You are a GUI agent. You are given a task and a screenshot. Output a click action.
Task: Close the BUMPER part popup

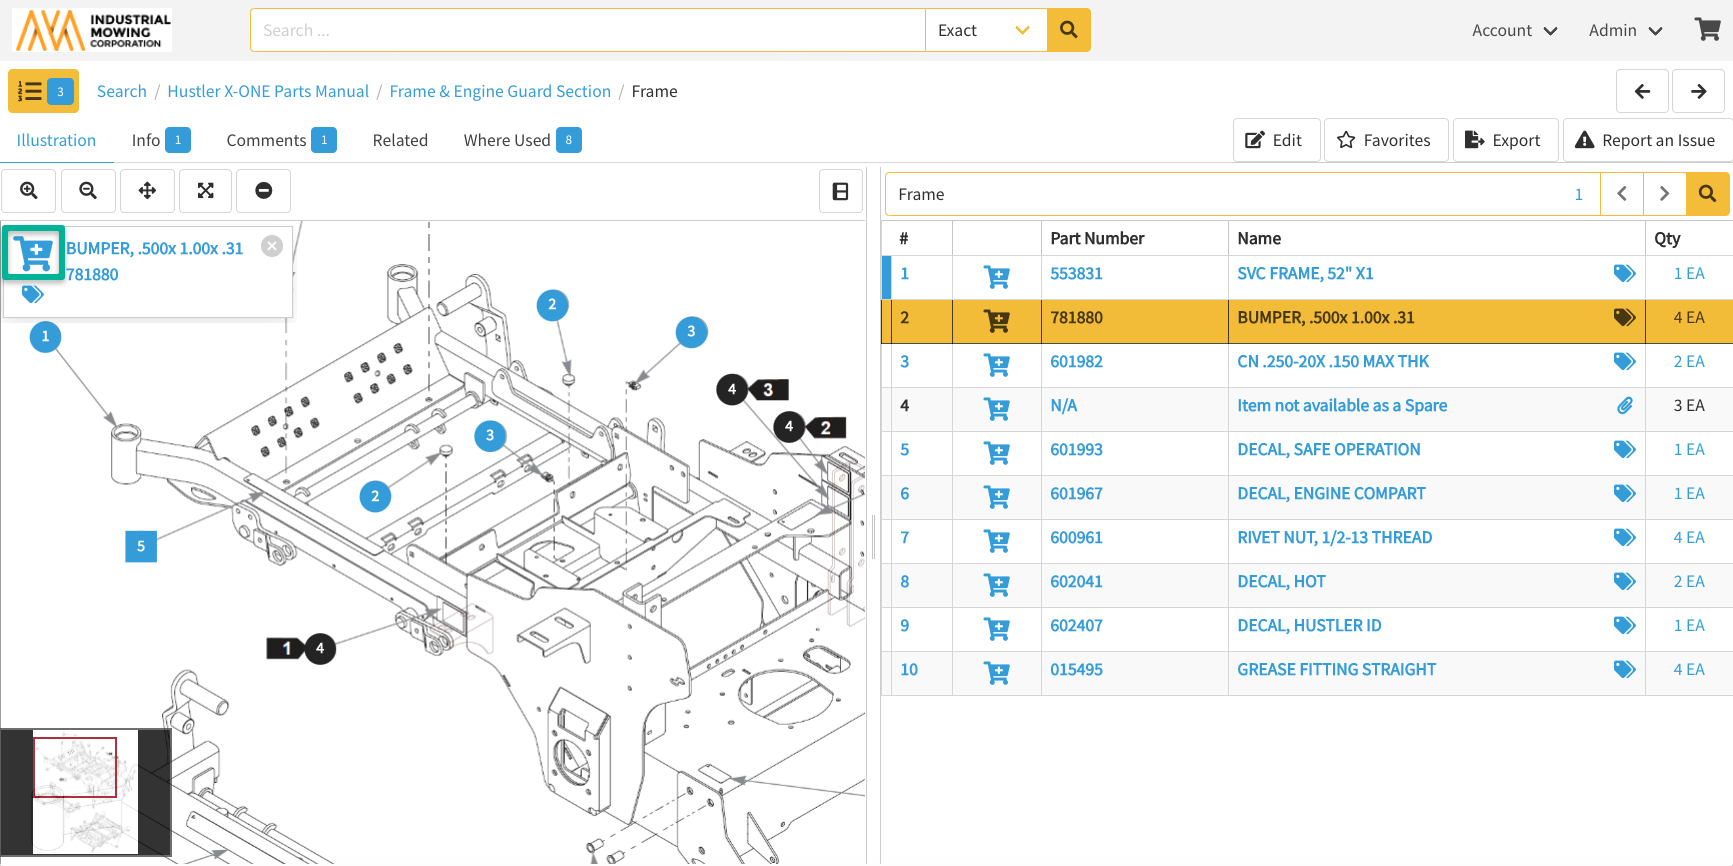point(271,246)
